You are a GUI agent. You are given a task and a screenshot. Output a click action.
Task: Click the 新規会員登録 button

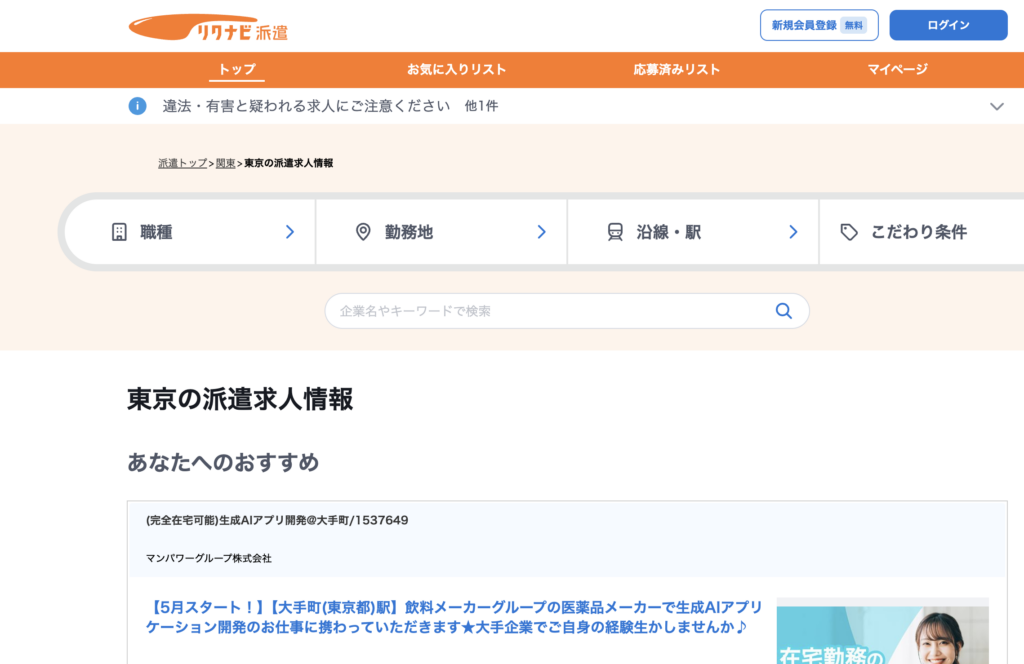coord(818,25)
